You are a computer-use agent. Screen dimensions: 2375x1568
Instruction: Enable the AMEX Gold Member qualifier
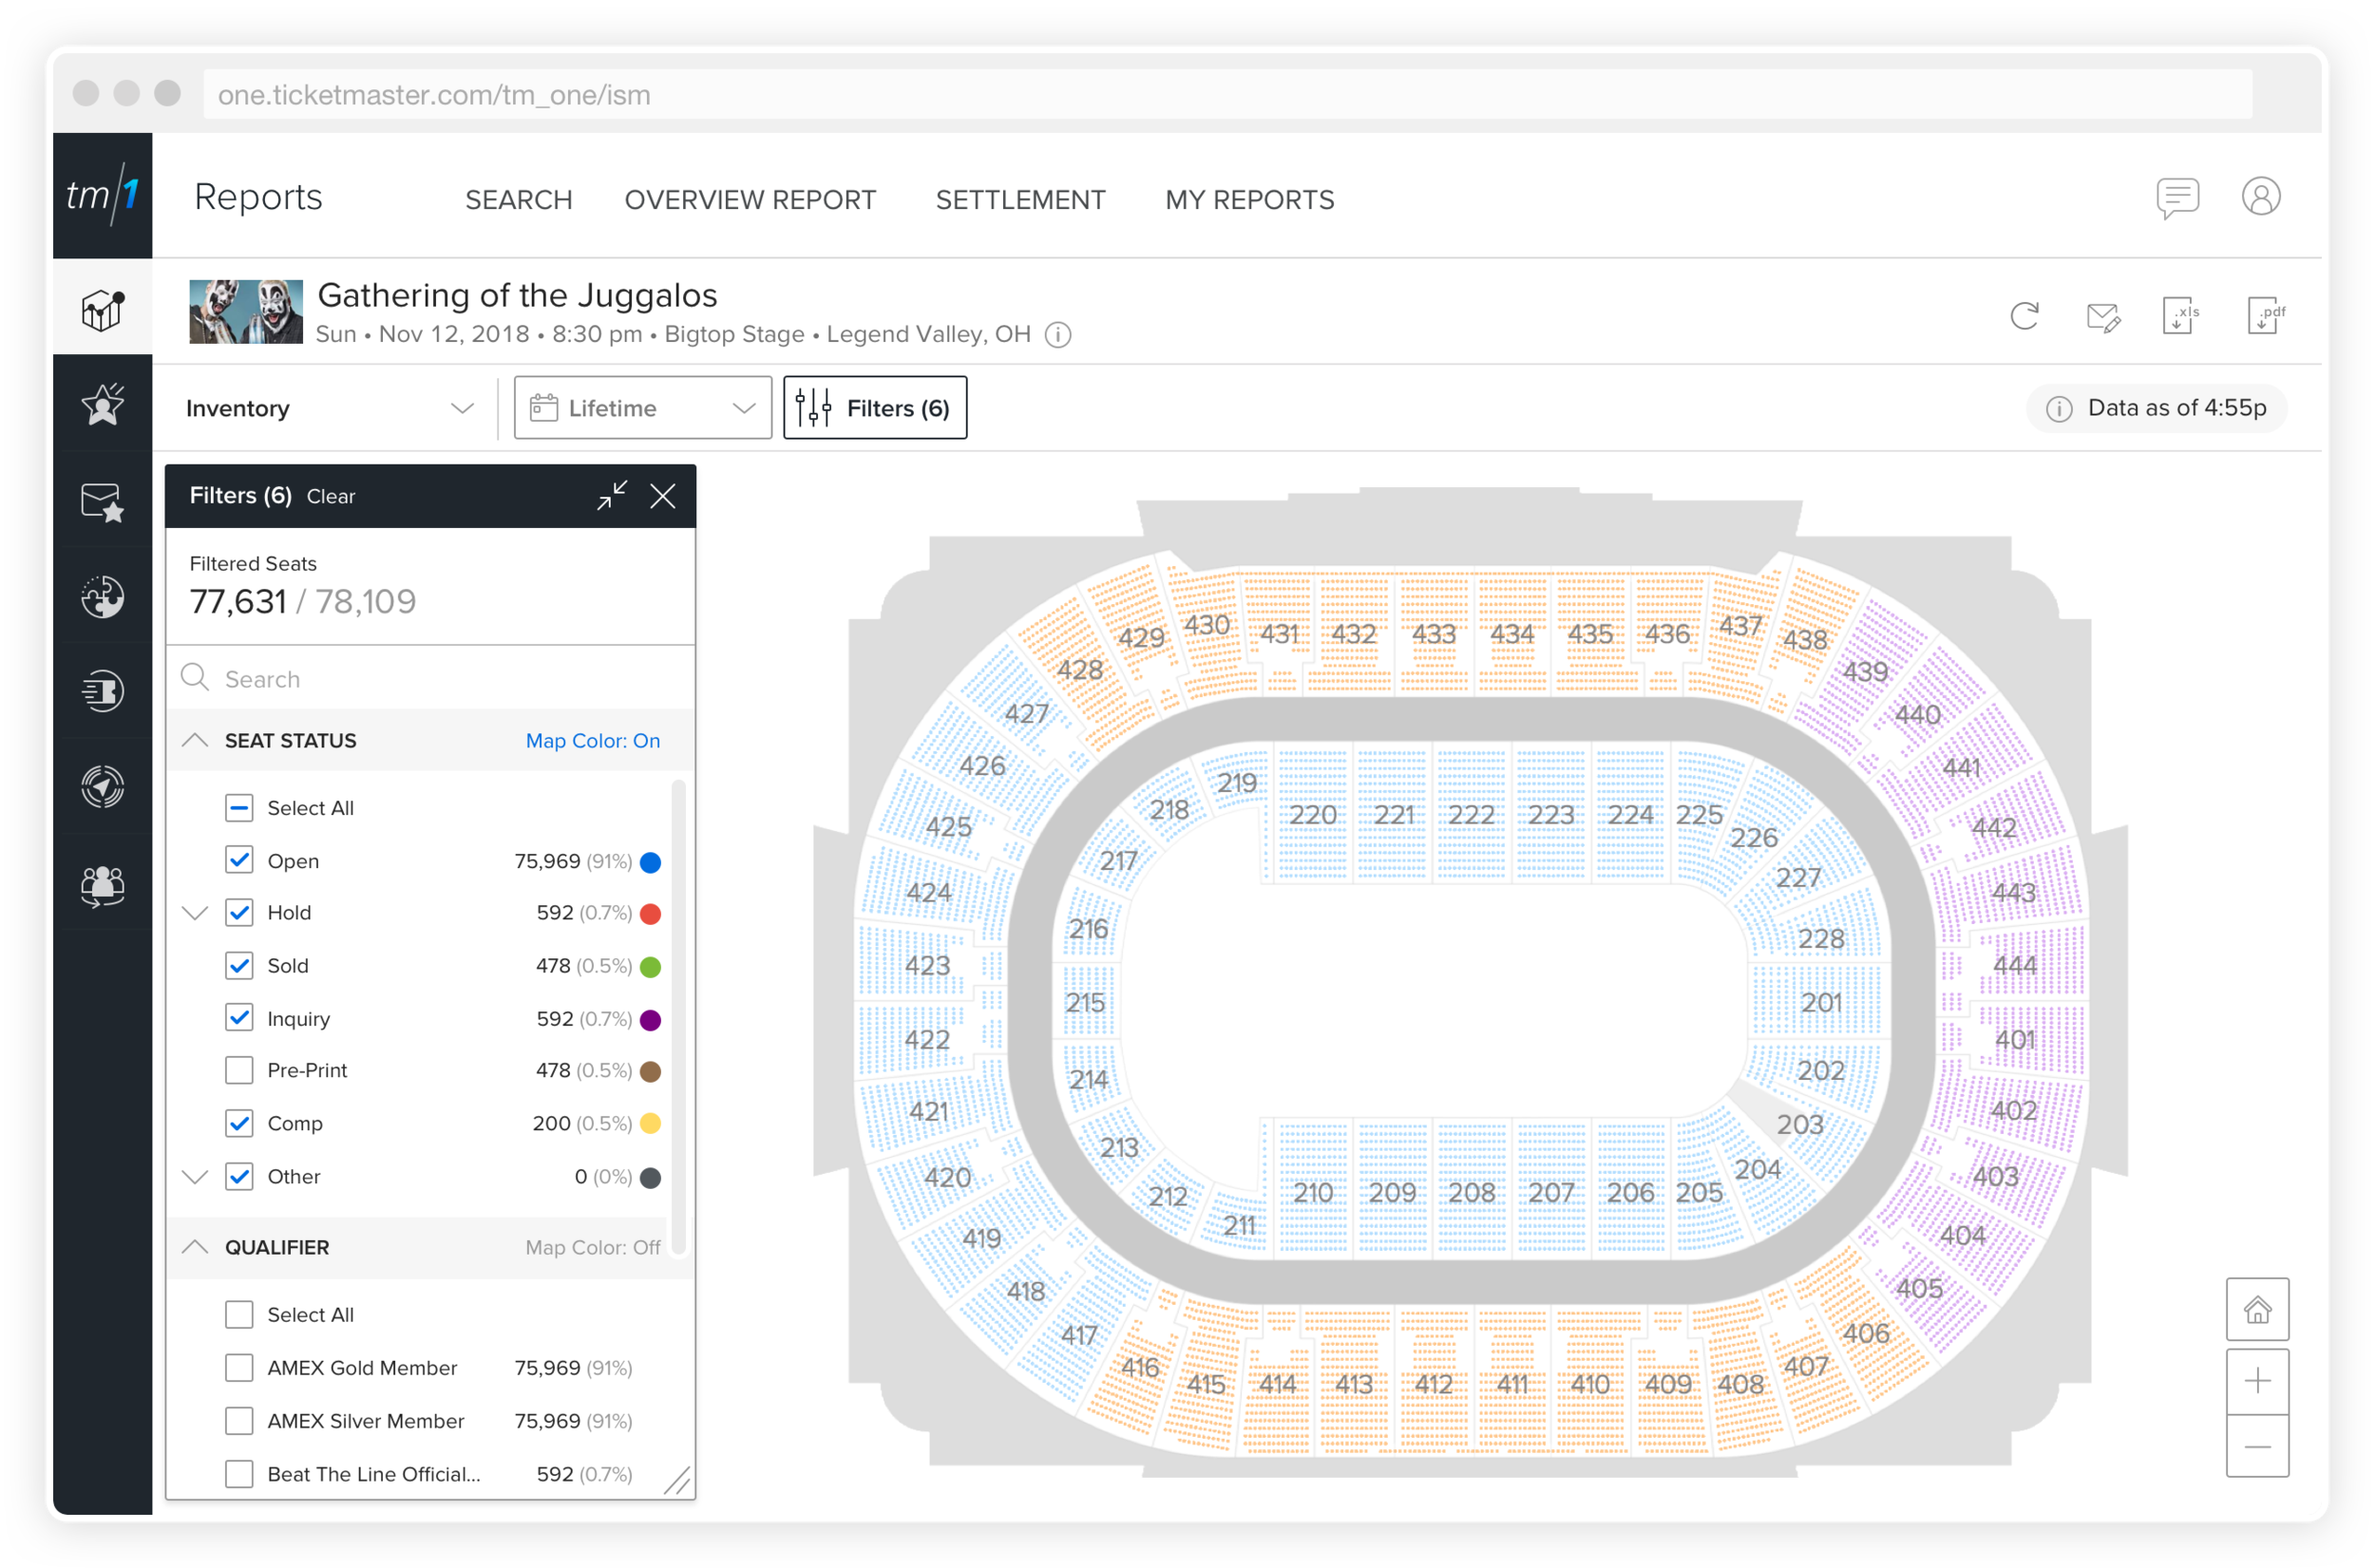(239, 1367)
